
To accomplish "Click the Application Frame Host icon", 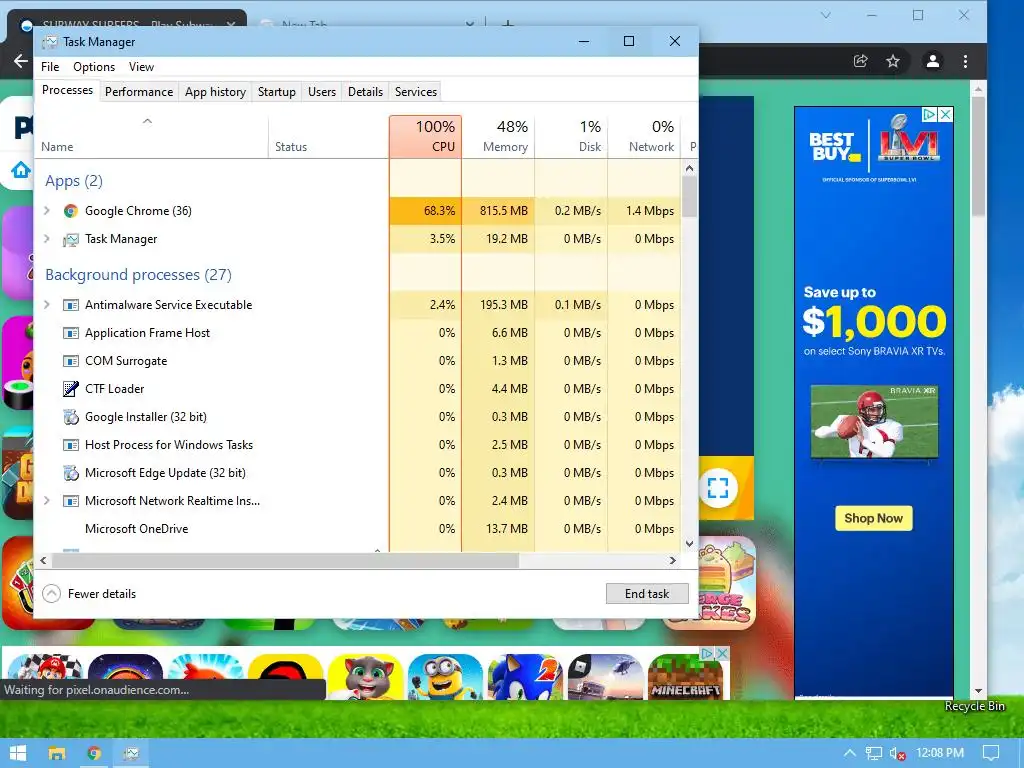I will pyautogui.click(x=71, y=333).
